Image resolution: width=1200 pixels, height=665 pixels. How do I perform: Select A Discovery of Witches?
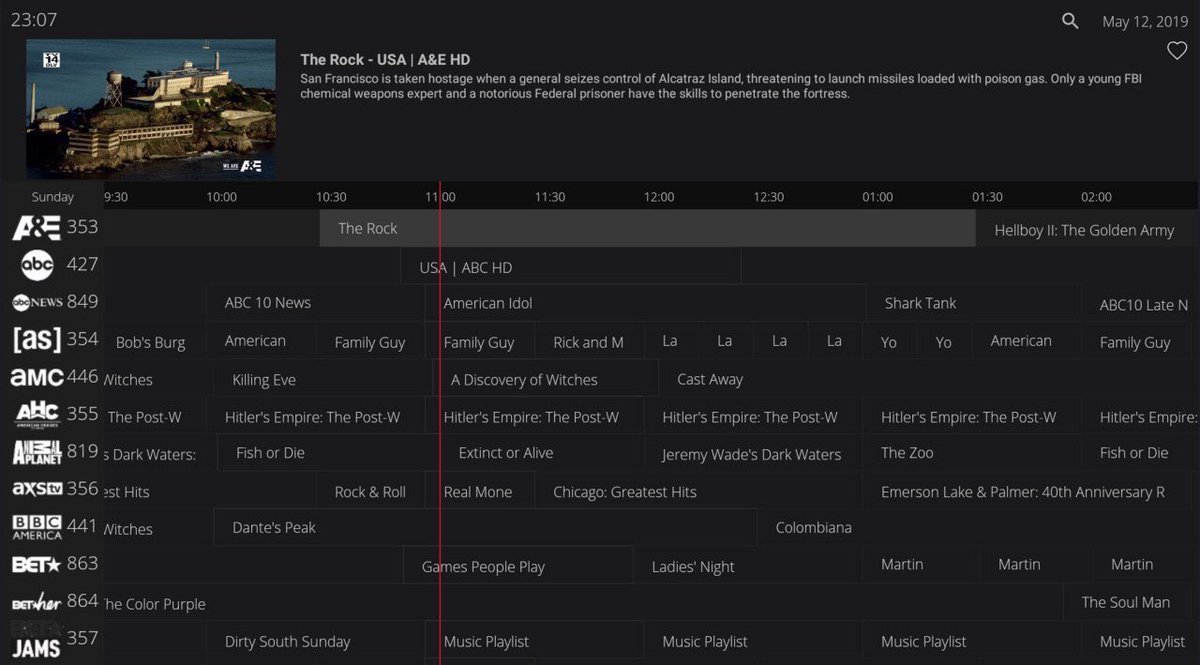coord(547,380)
